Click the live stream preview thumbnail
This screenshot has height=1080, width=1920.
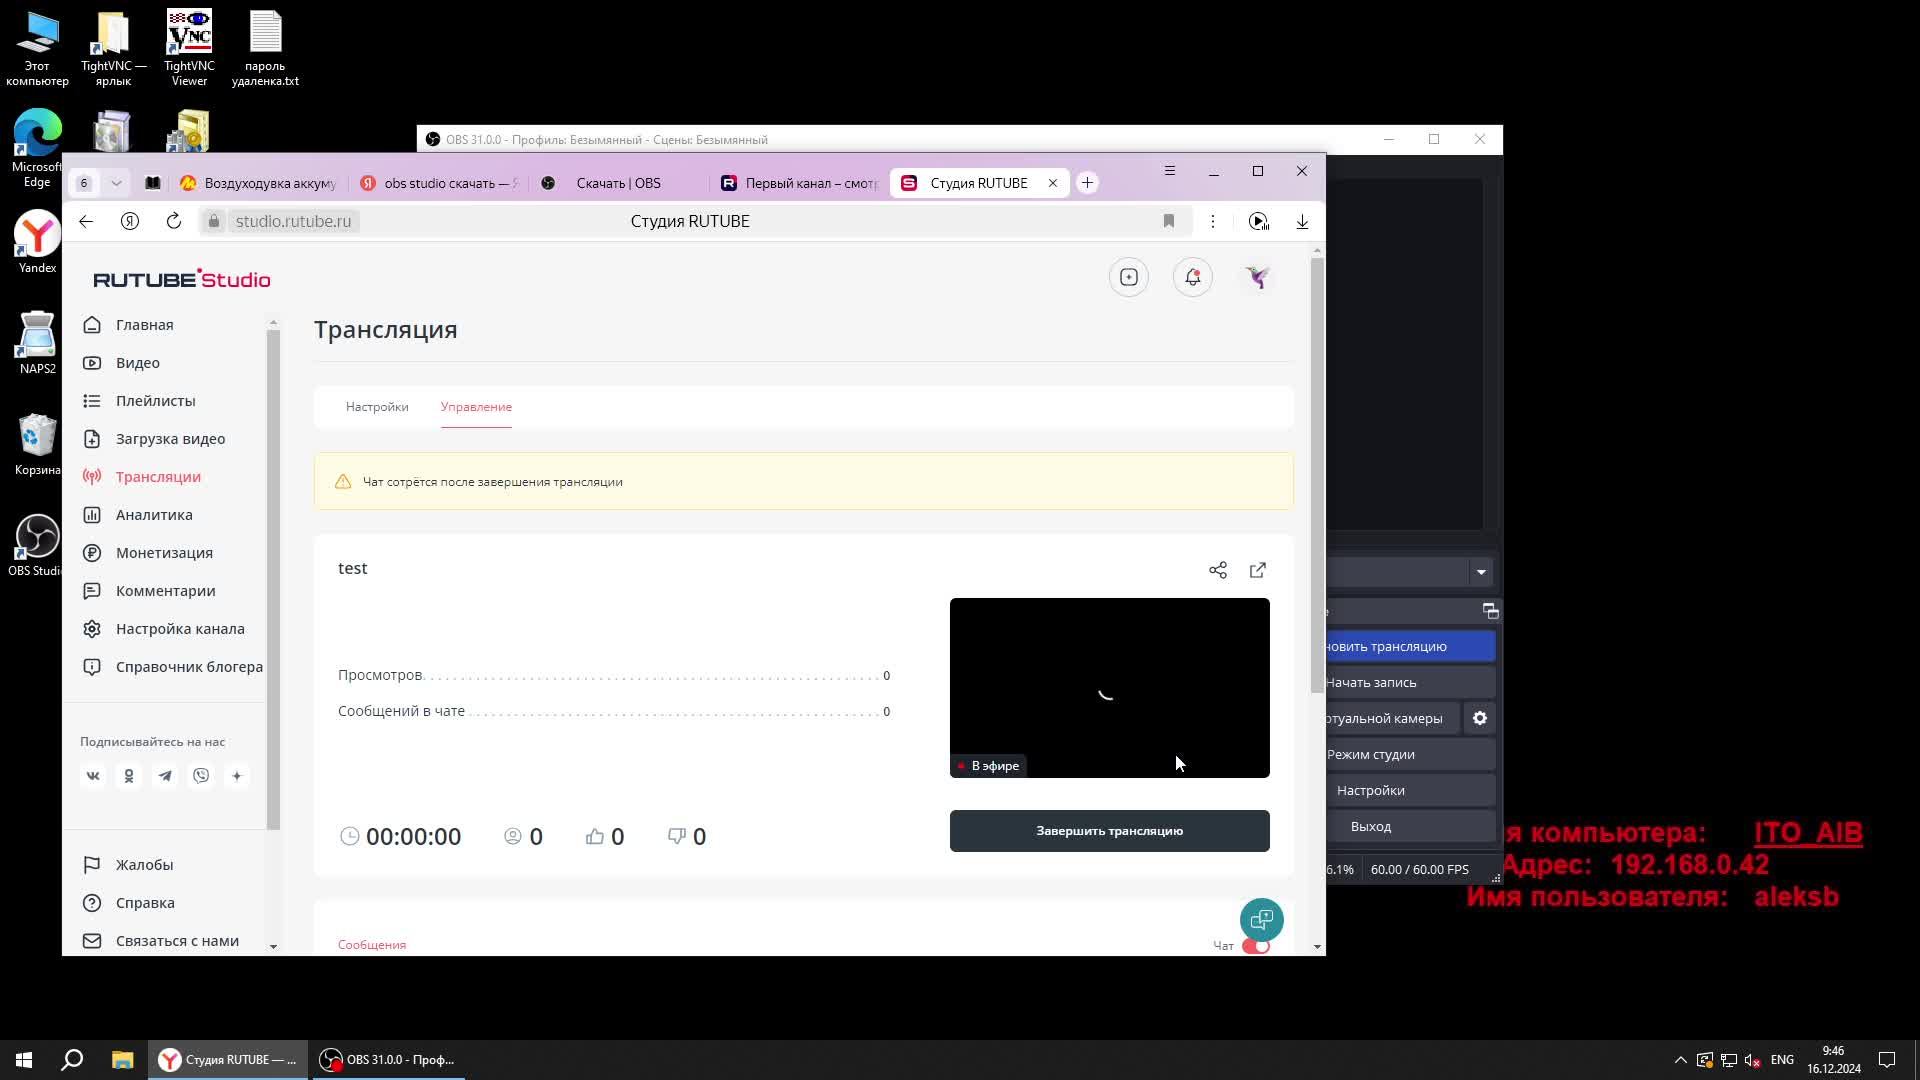(1109, 688)
